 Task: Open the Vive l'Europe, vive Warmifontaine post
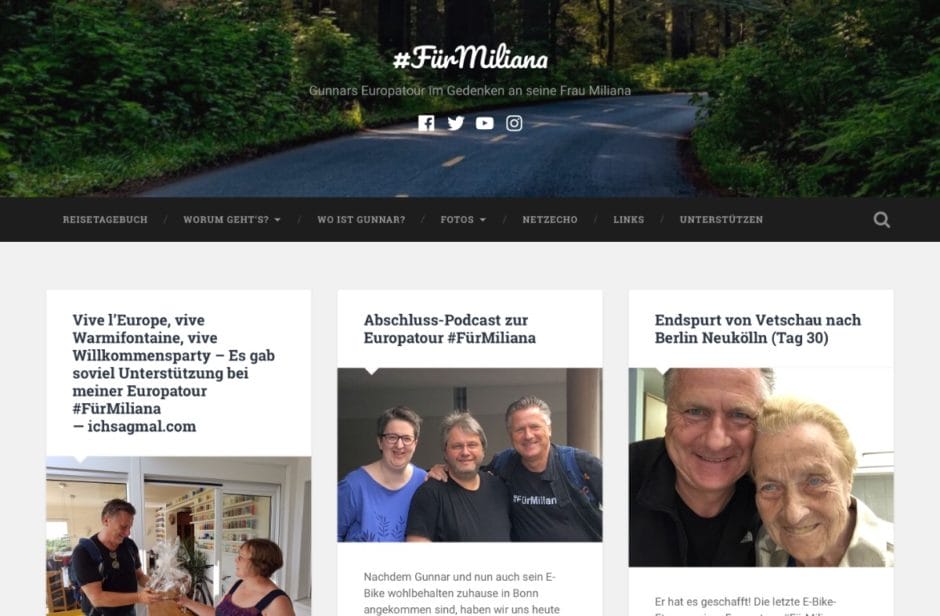pyautogui.click(x=174, y=373)
